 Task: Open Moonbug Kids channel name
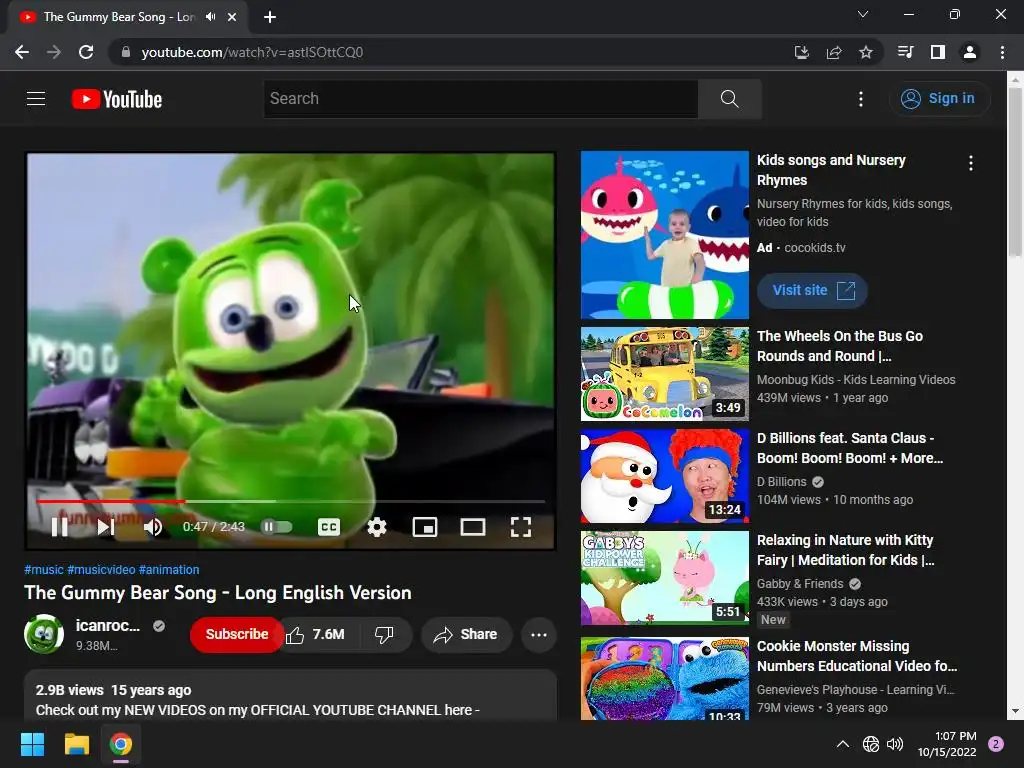coord(856,379)
